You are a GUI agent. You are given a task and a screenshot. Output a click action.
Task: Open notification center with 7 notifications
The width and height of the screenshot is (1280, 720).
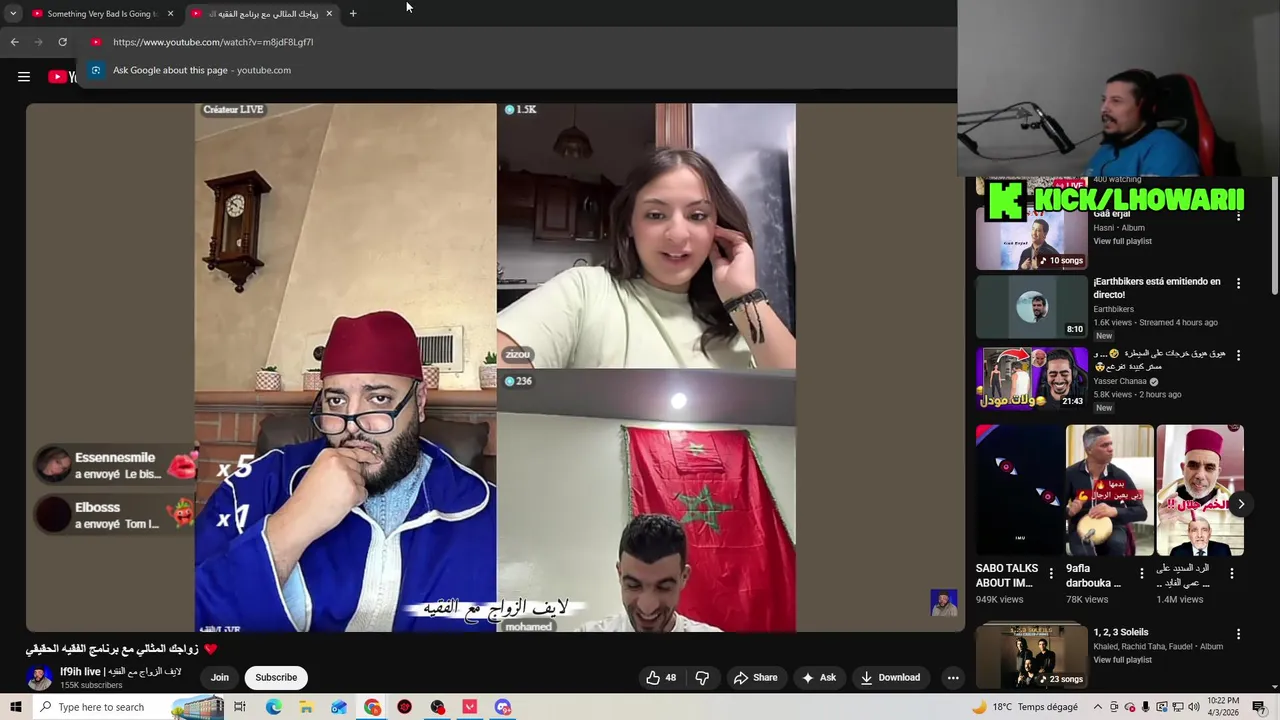point(1262,707)
